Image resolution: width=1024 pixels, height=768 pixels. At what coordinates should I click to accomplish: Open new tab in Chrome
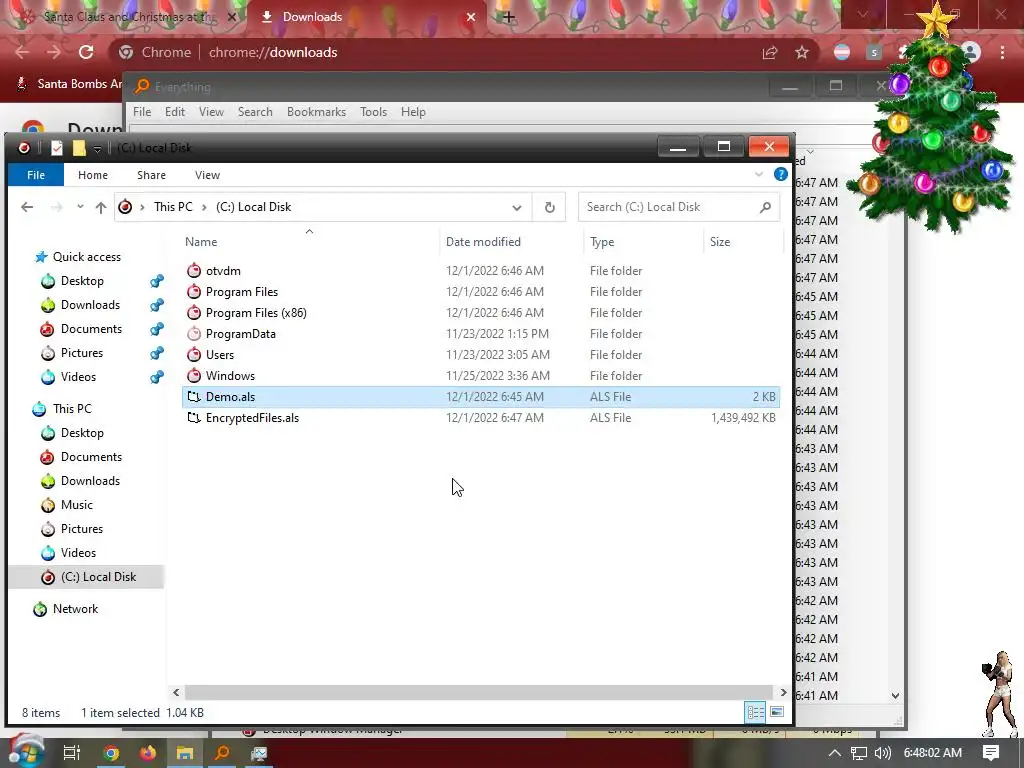pos(509,17)
